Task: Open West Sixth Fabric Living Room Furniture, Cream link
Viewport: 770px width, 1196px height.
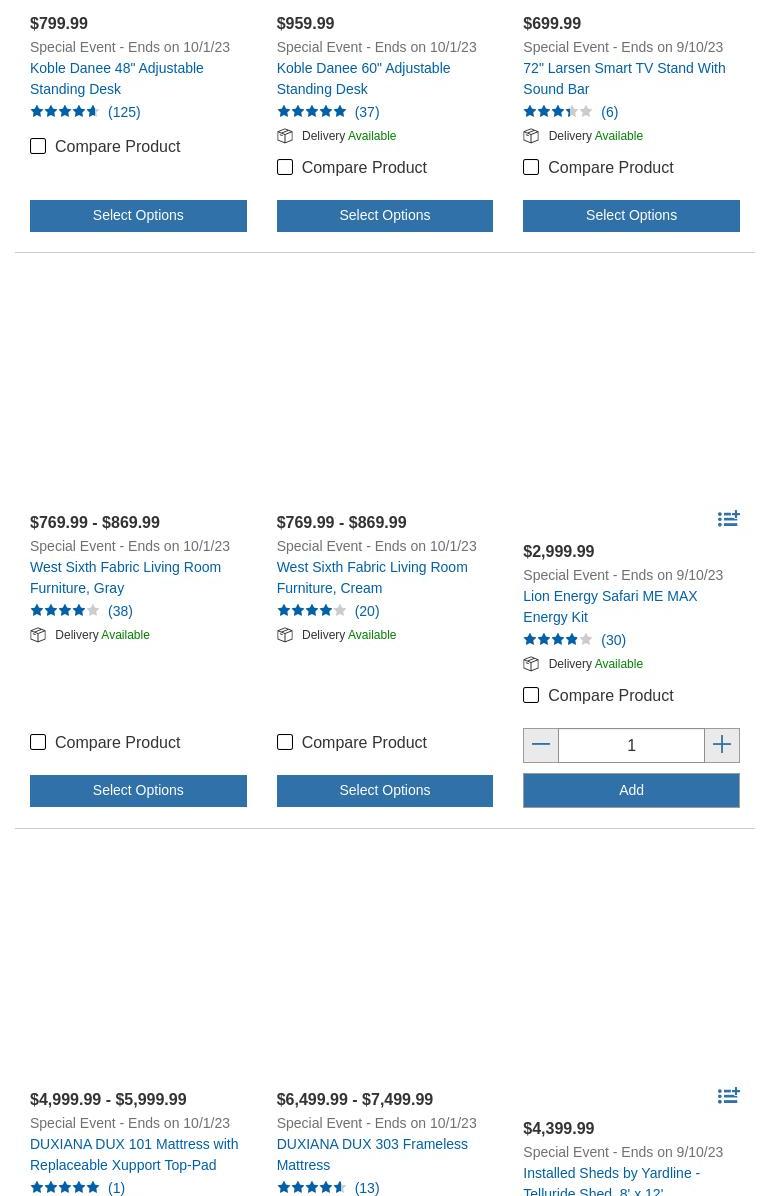Action: [x=372, y=577]
